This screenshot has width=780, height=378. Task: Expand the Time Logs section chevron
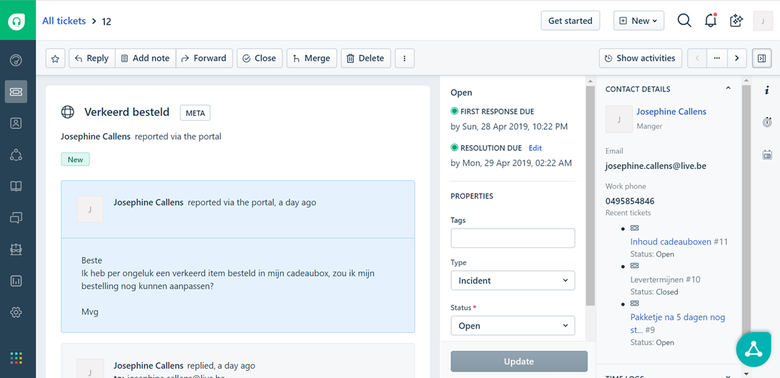tap(728, 376)
